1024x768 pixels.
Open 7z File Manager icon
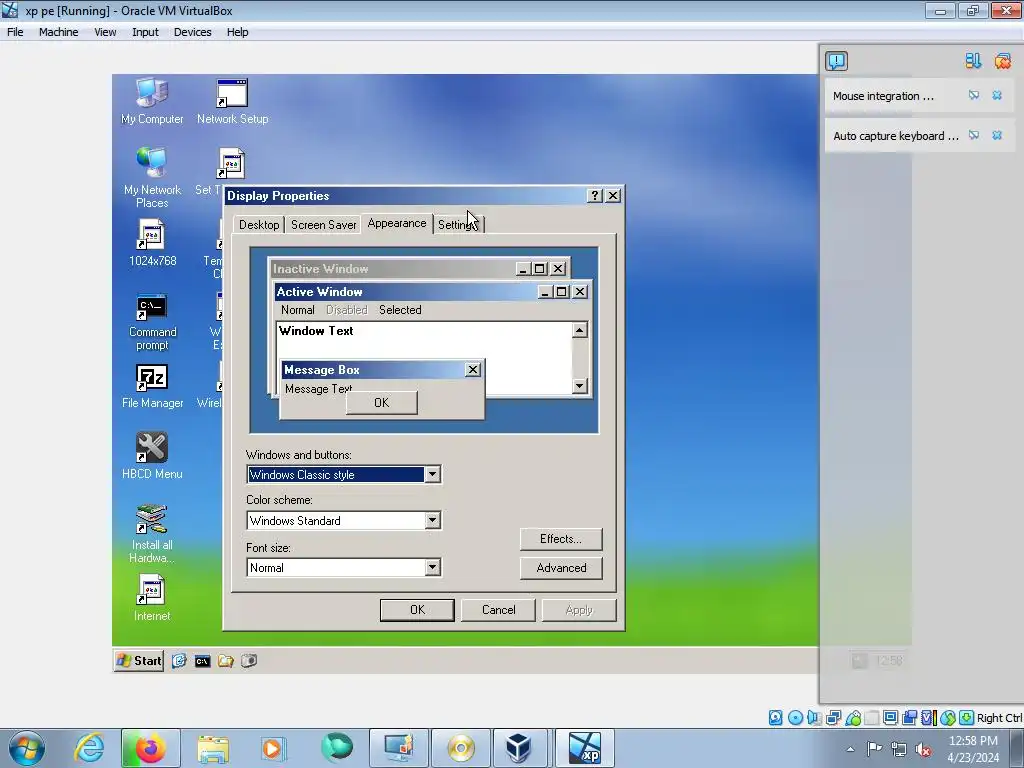pos(152,386)
